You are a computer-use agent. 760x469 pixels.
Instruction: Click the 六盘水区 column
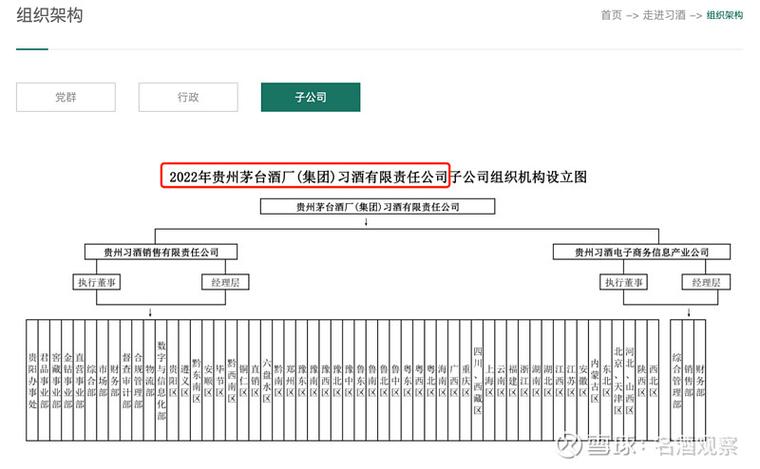point(267,380)
